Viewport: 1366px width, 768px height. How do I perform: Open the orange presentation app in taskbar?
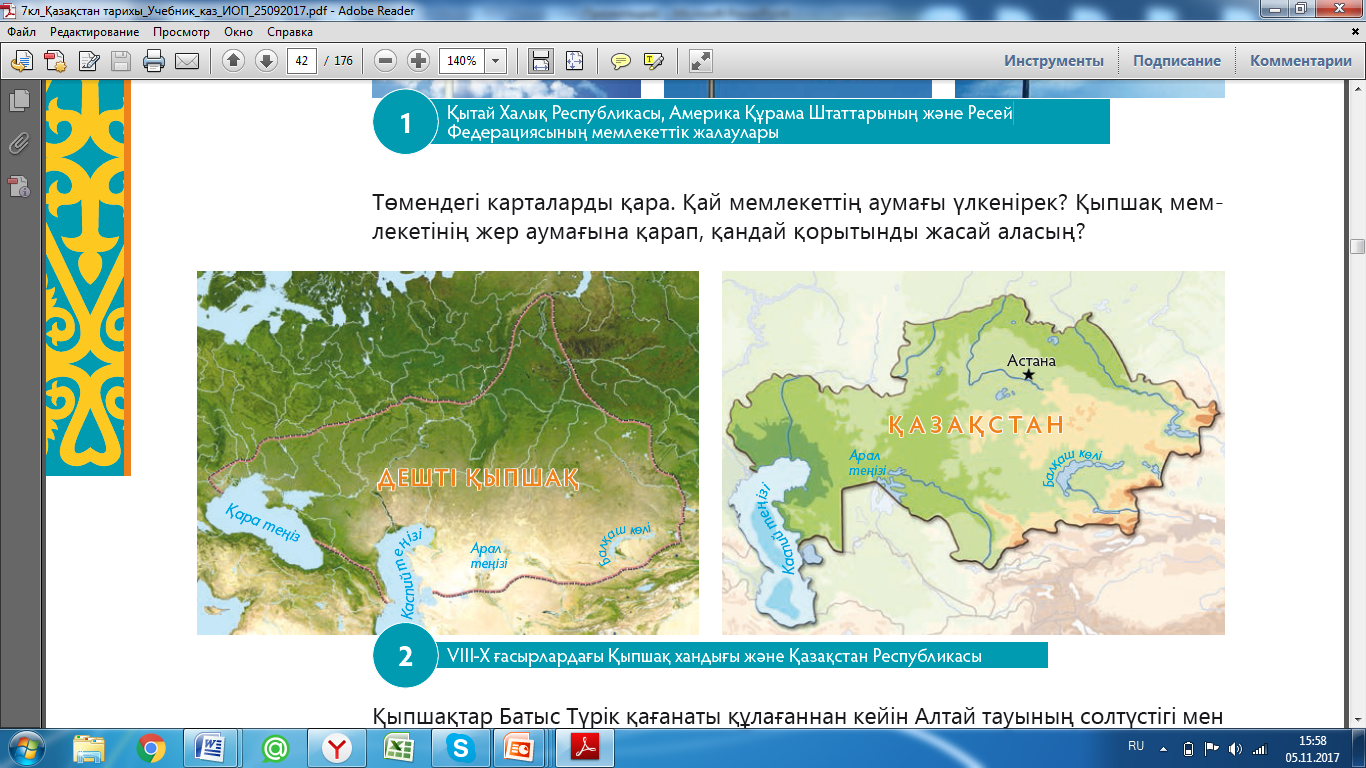[x=522, y=748]
